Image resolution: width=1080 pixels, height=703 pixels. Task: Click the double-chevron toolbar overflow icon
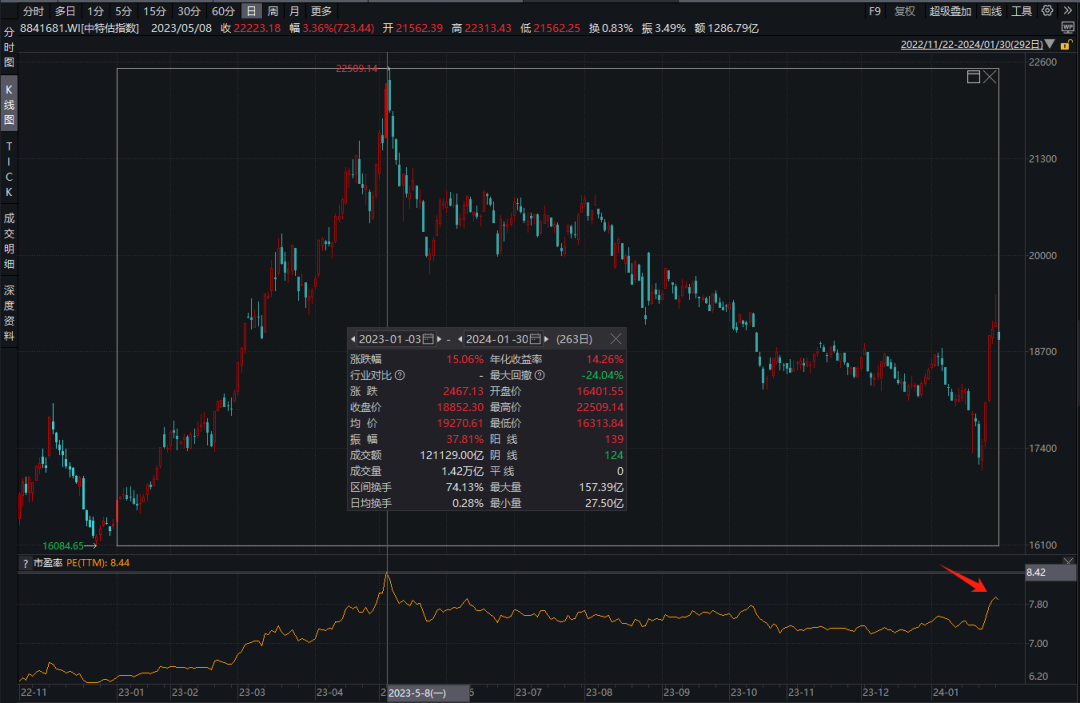(1066, 11)
